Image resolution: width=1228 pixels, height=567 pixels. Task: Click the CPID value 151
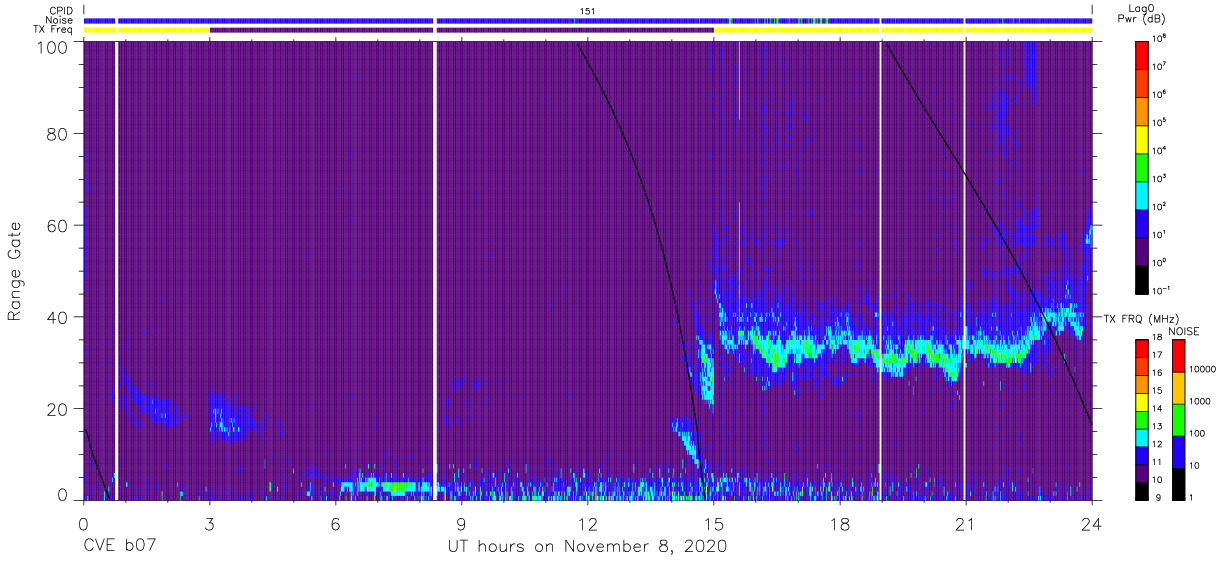pos(587,10)
